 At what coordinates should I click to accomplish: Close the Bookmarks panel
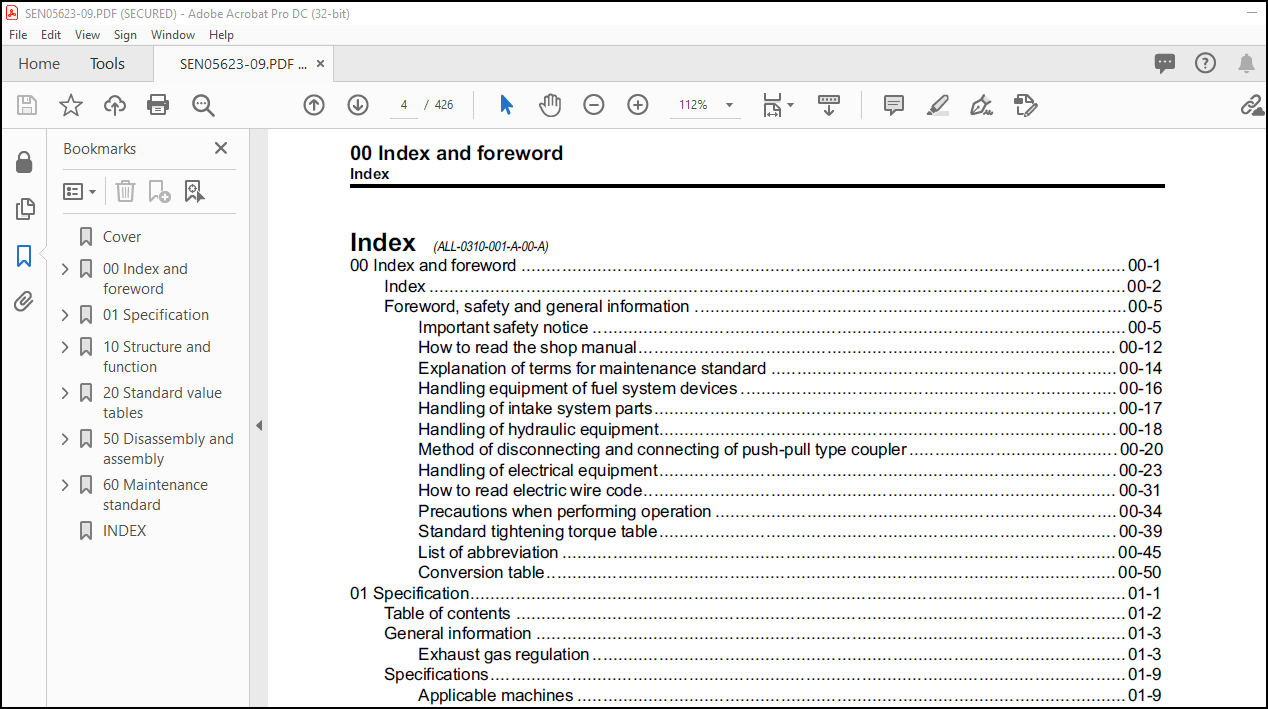[221, 148]
